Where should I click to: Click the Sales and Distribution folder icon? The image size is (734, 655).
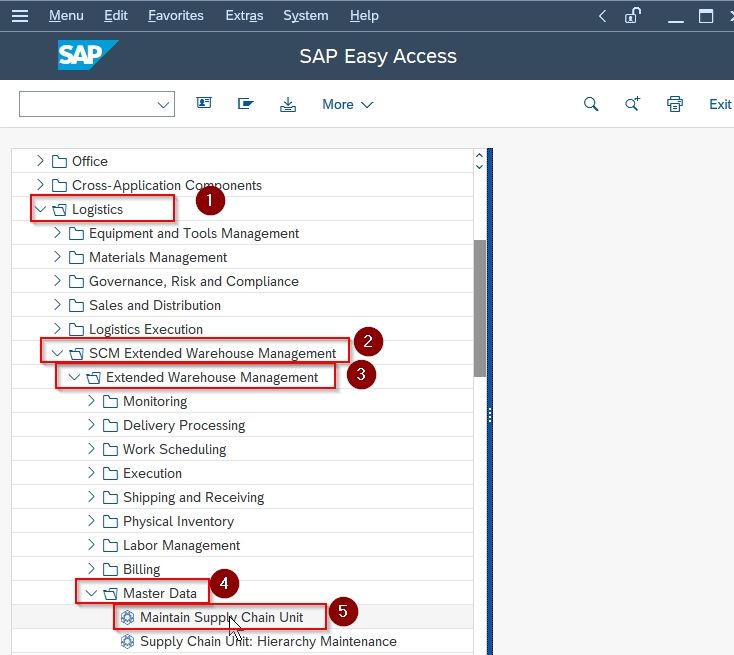coord(76,305)
